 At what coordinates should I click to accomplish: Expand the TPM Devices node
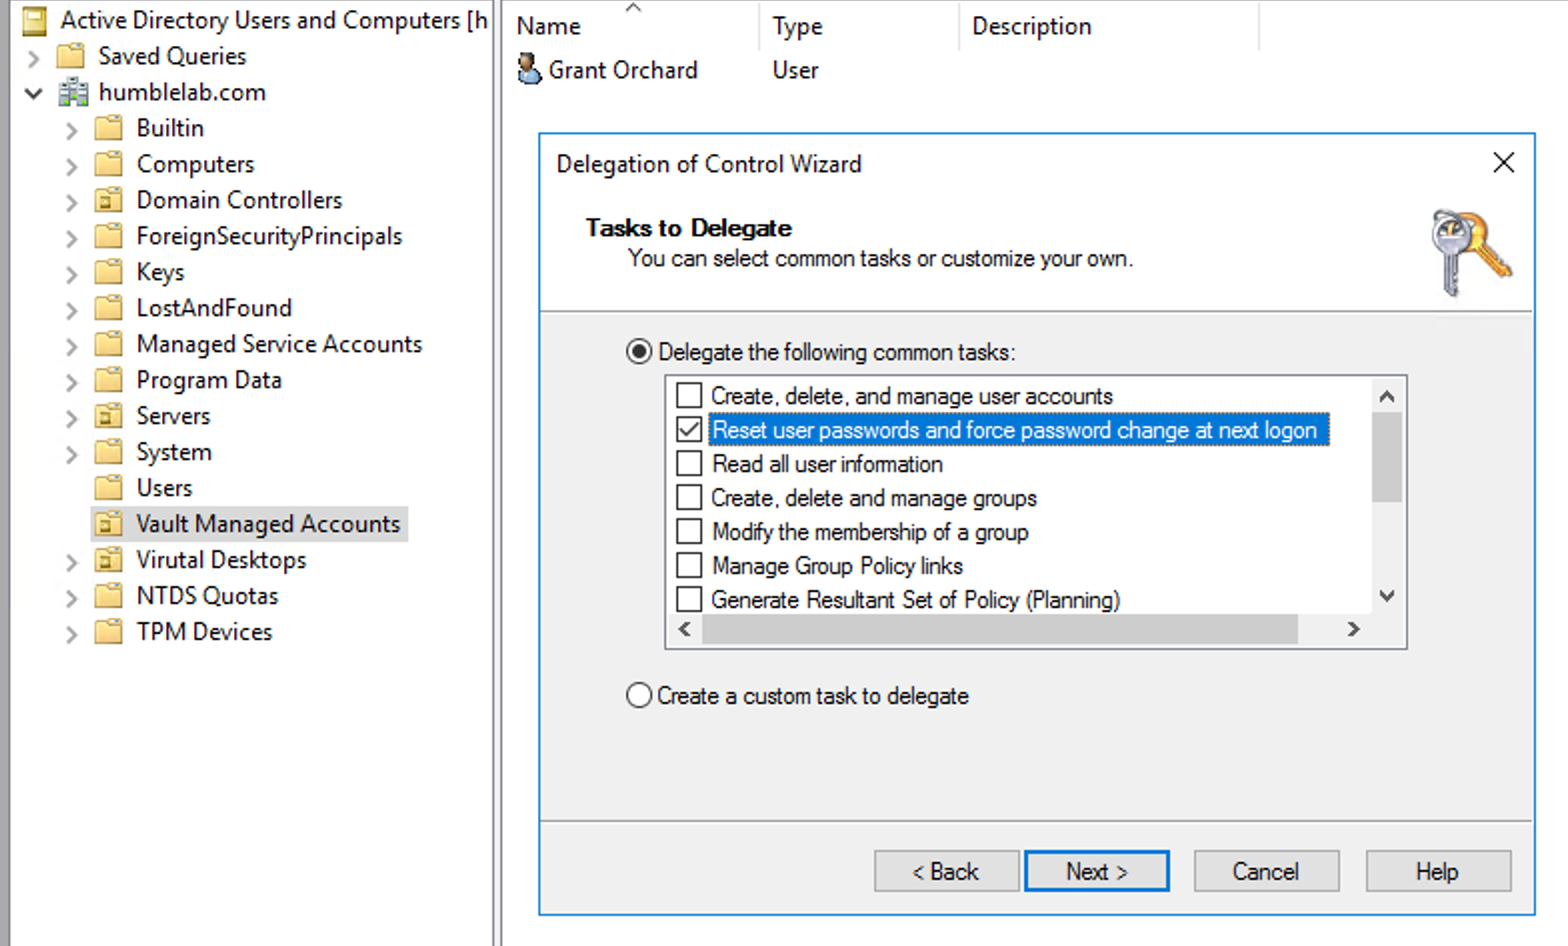[71, 634]
